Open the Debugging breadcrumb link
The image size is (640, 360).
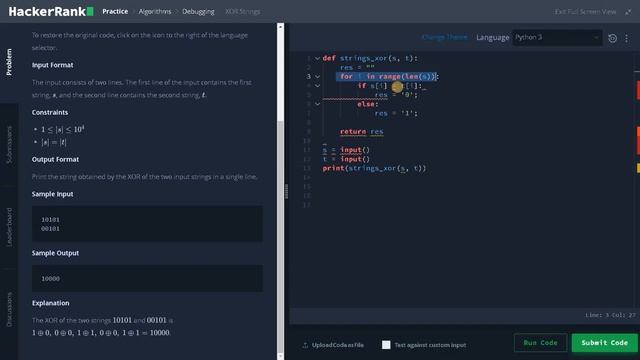198,11
